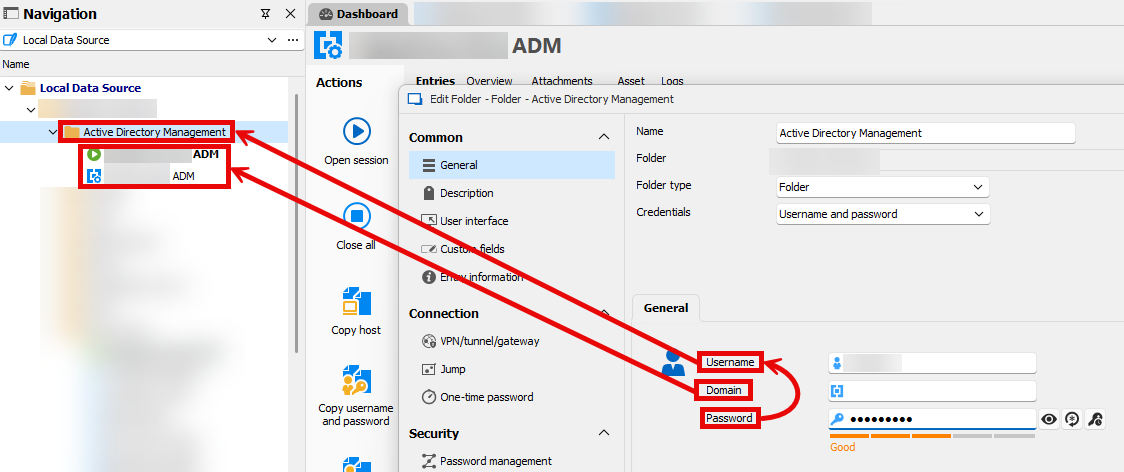The image size is (1124, 472).
Task: Collapse the Security section
Action: tap(604, 433)
